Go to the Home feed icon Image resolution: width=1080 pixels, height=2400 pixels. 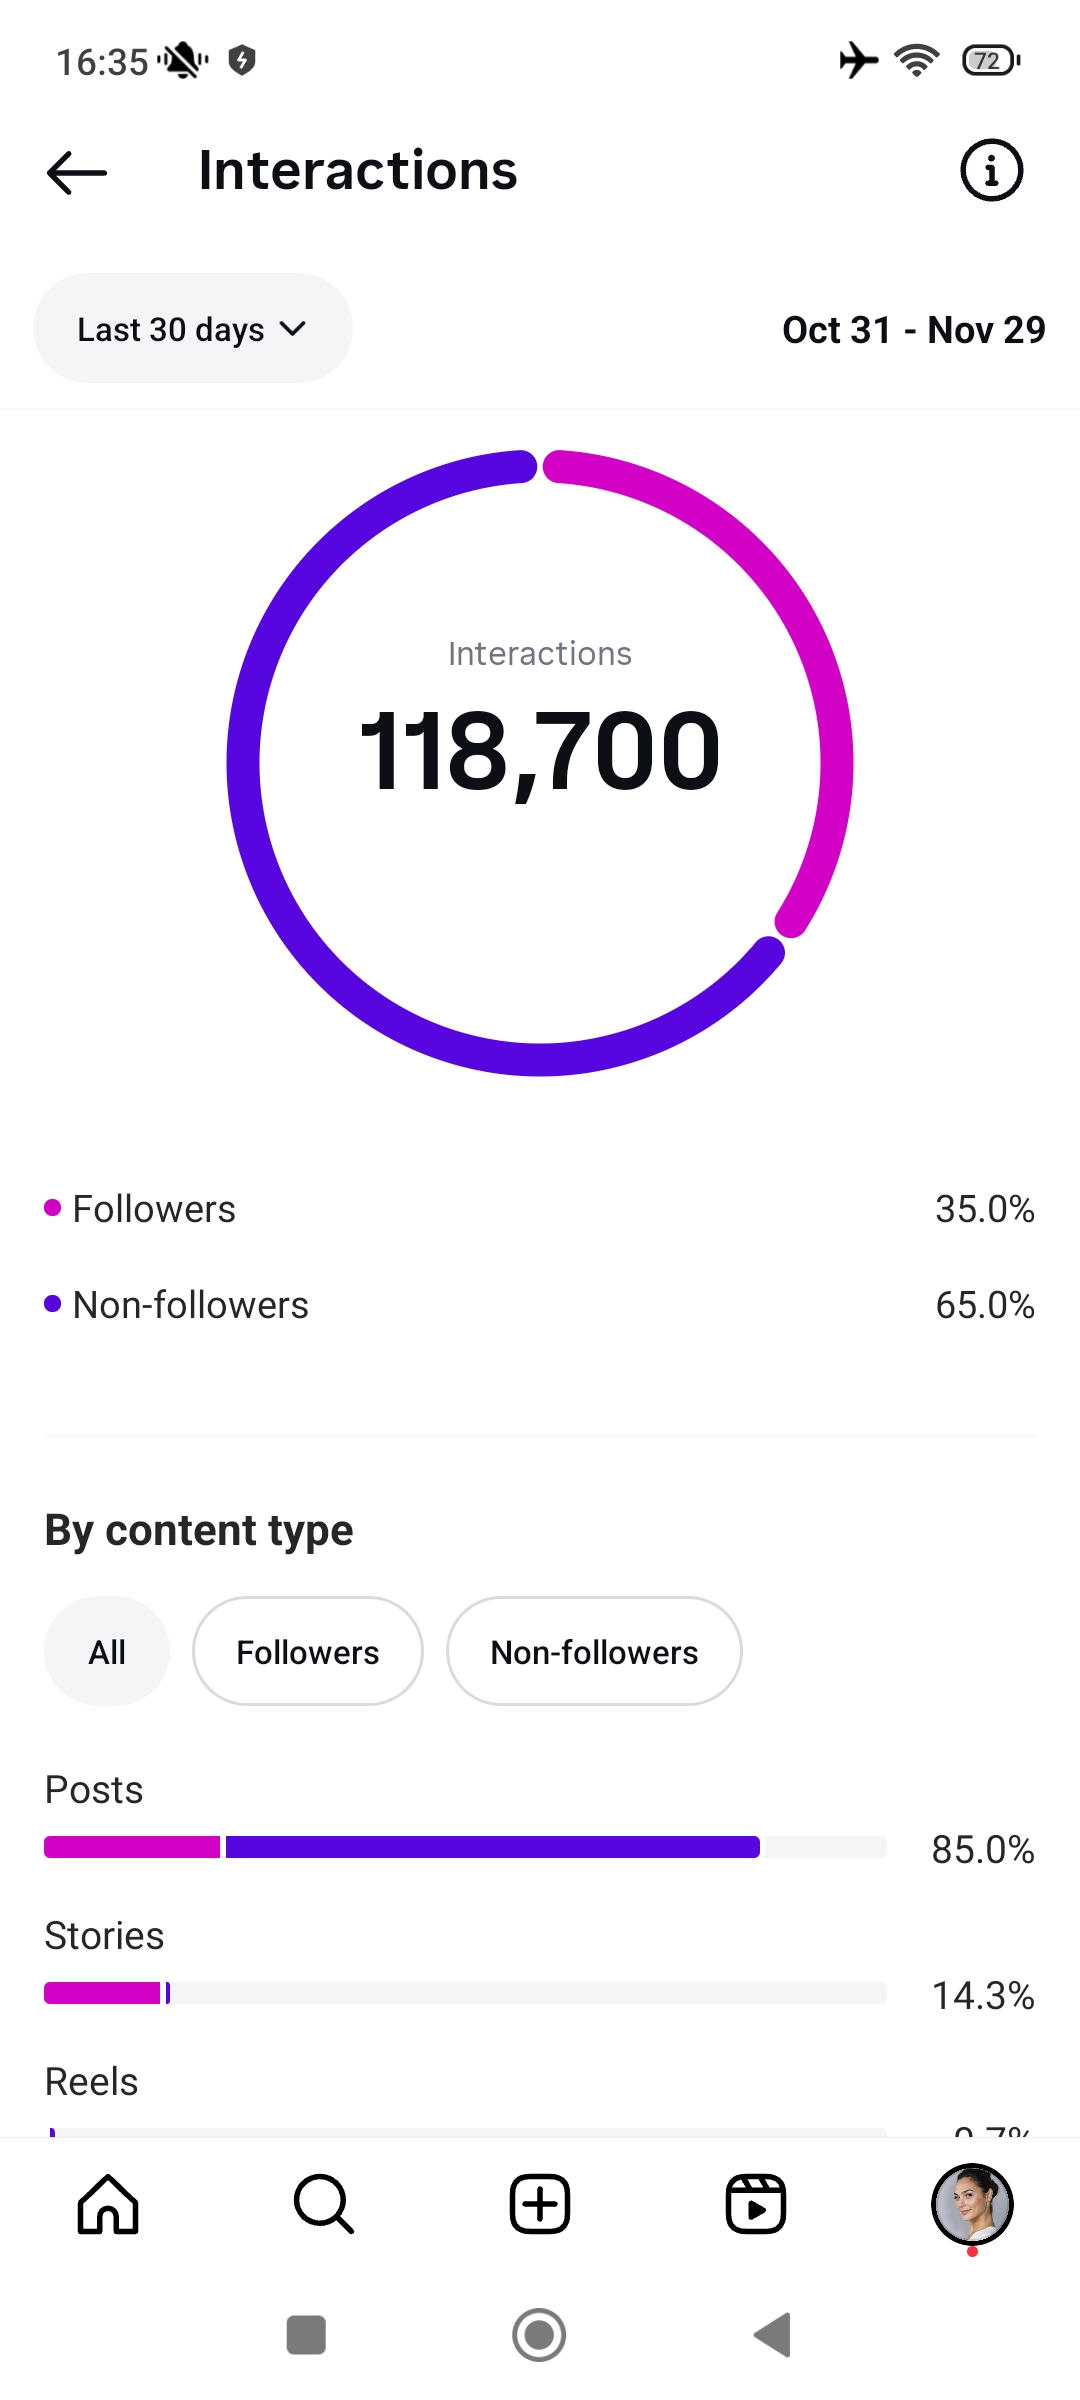click(x=108, y=2204)
